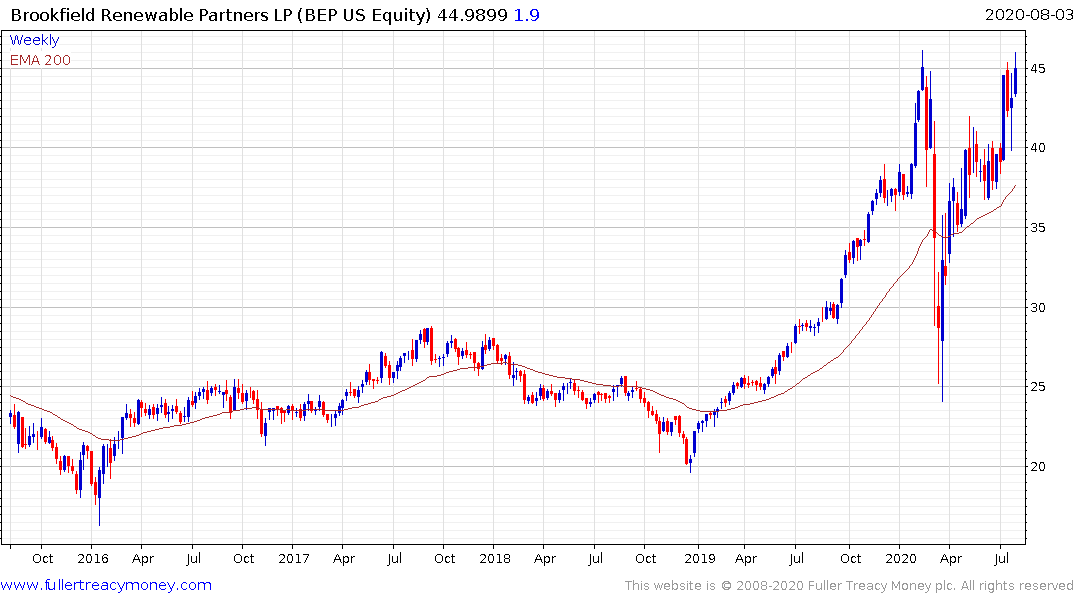Select the 2018 label on the time axis

pyautogui.click(x=494, y=559)
